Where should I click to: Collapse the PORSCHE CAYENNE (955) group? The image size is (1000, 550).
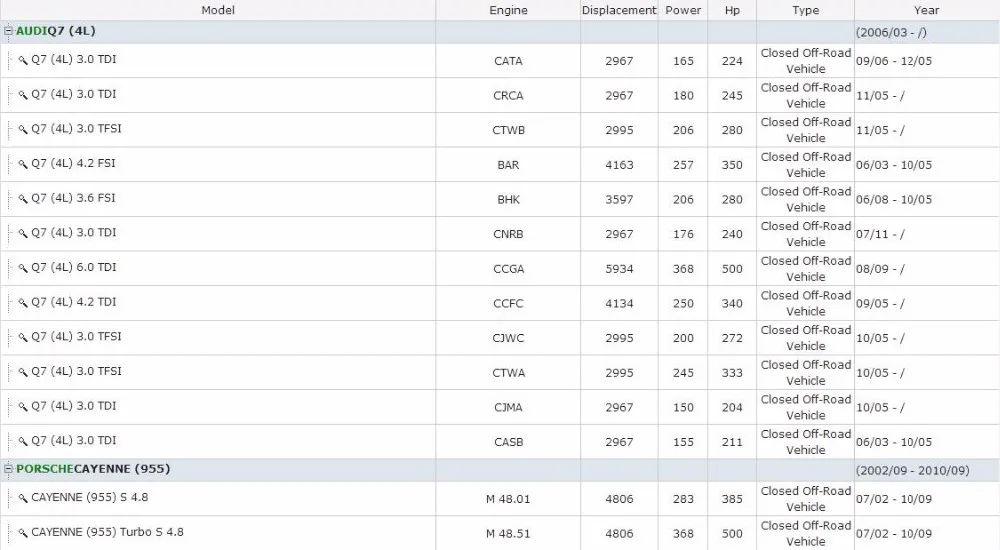(x=8, y=469)
